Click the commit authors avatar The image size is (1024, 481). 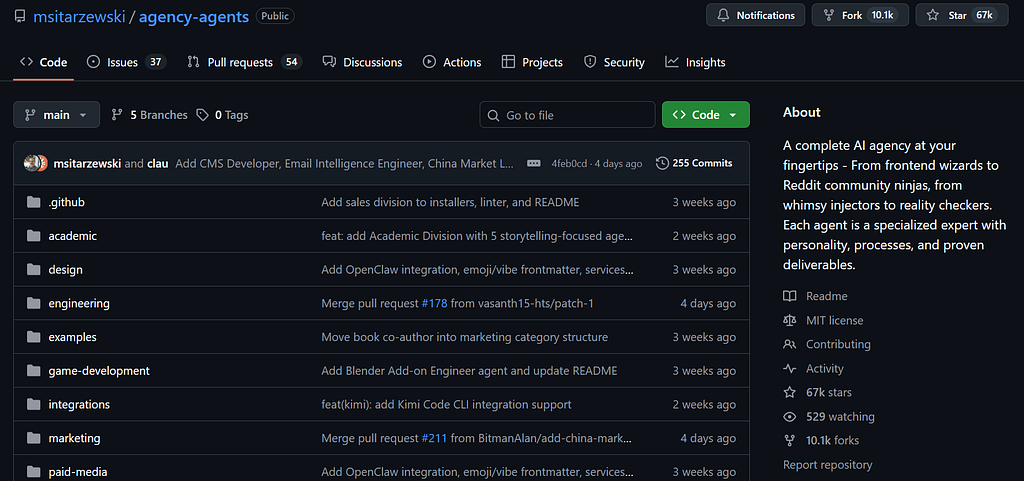[36, 163]
